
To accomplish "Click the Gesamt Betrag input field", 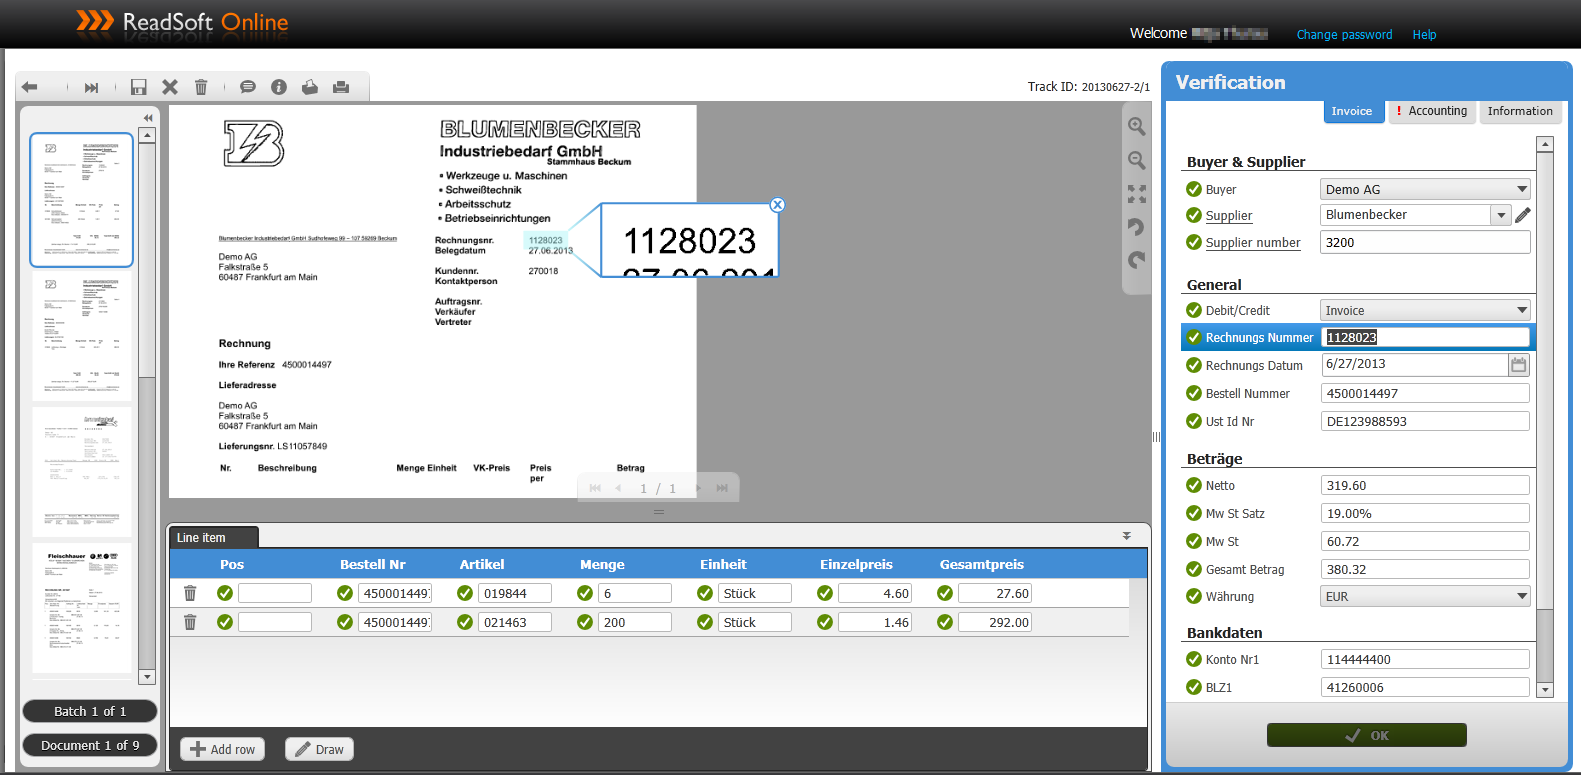I will coord(1425,569).
